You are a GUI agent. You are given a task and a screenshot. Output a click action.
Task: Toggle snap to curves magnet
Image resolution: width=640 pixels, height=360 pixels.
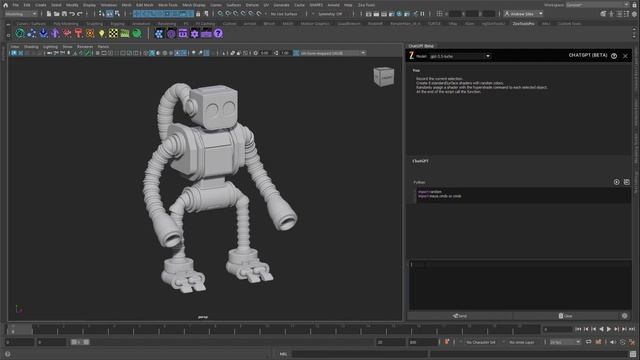click(x=228, y=14)
